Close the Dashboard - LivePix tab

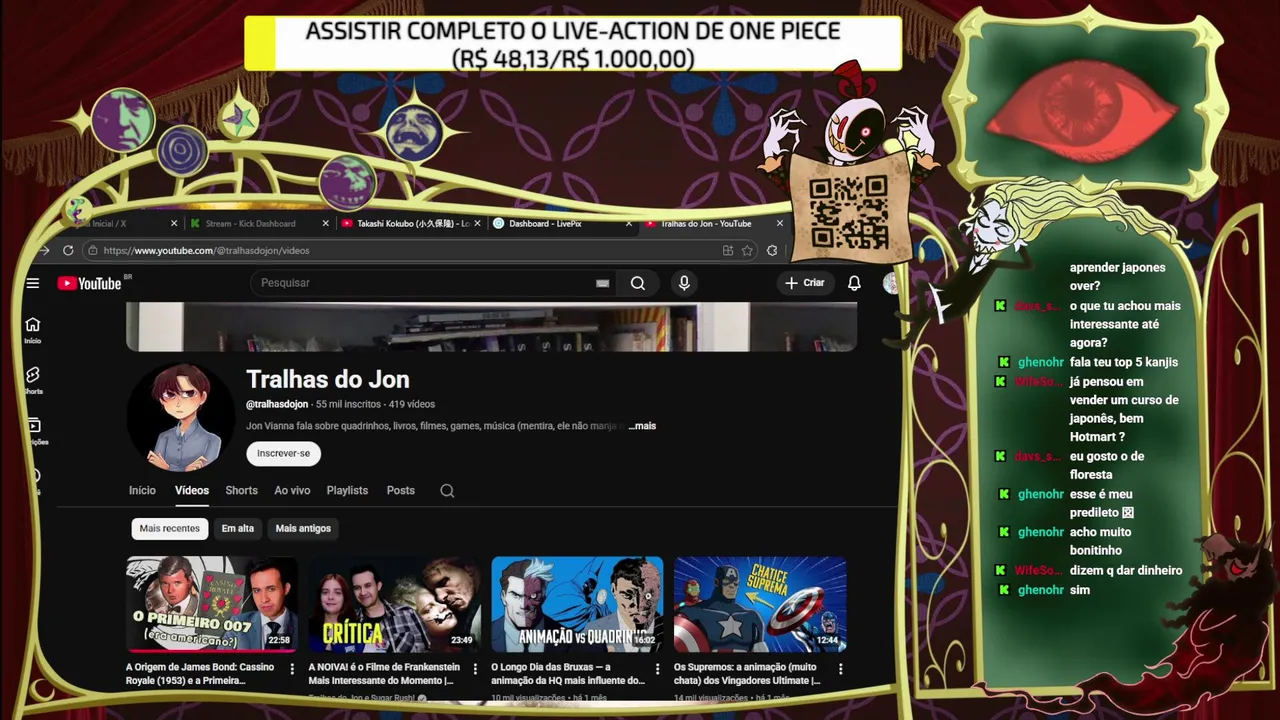tap(629, 224)
